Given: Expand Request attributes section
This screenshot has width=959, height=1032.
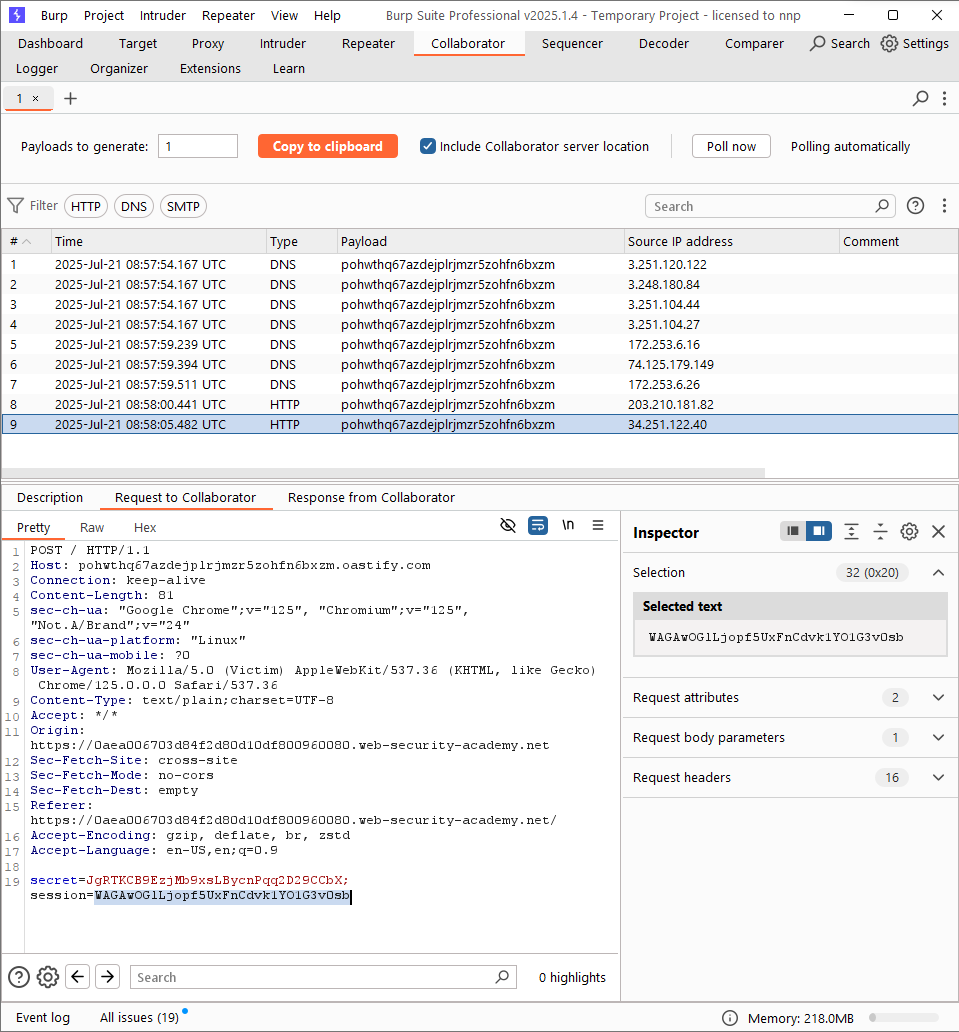Looking at the screenshot, I should pyautogui.click(x=939, y=698).
